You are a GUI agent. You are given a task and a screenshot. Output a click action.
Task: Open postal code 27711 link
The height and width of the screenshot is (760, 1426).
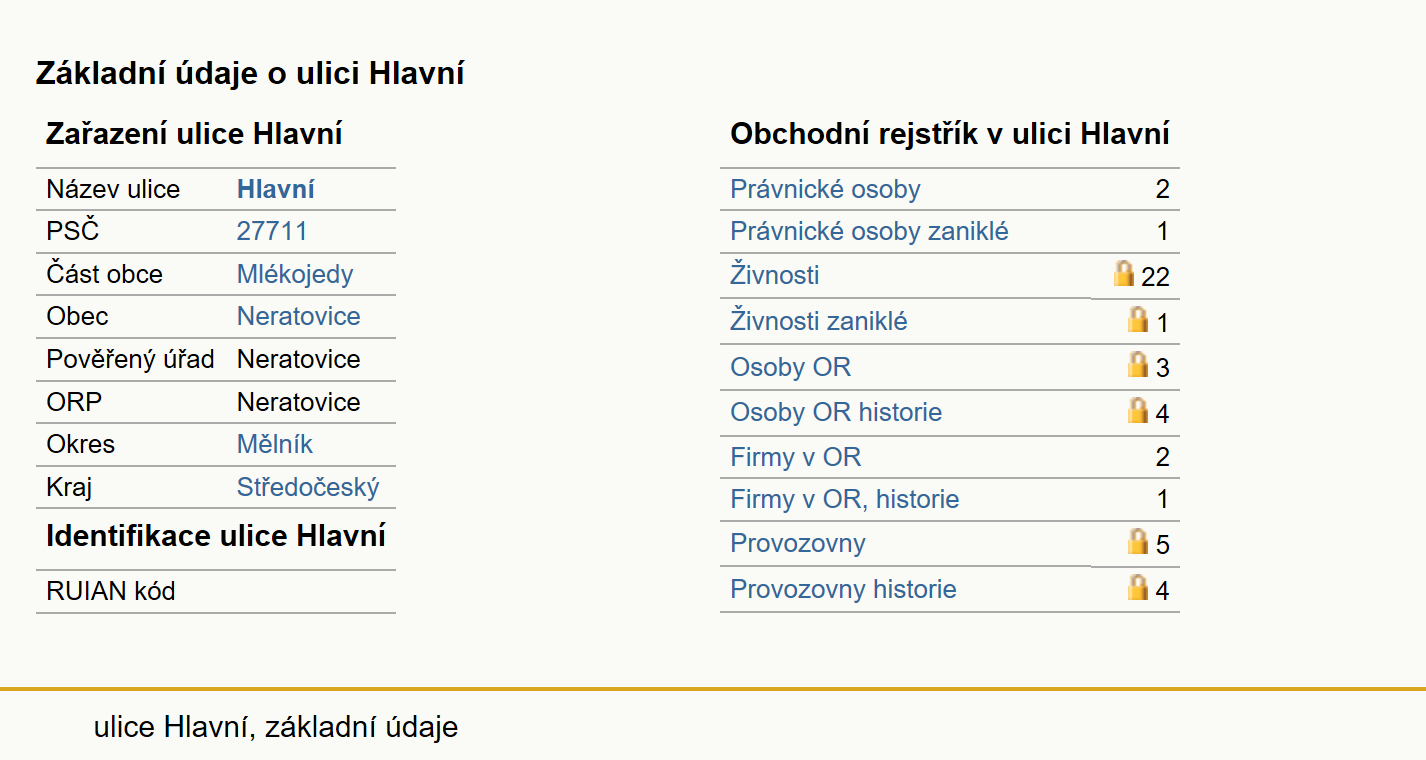[272, 231]
